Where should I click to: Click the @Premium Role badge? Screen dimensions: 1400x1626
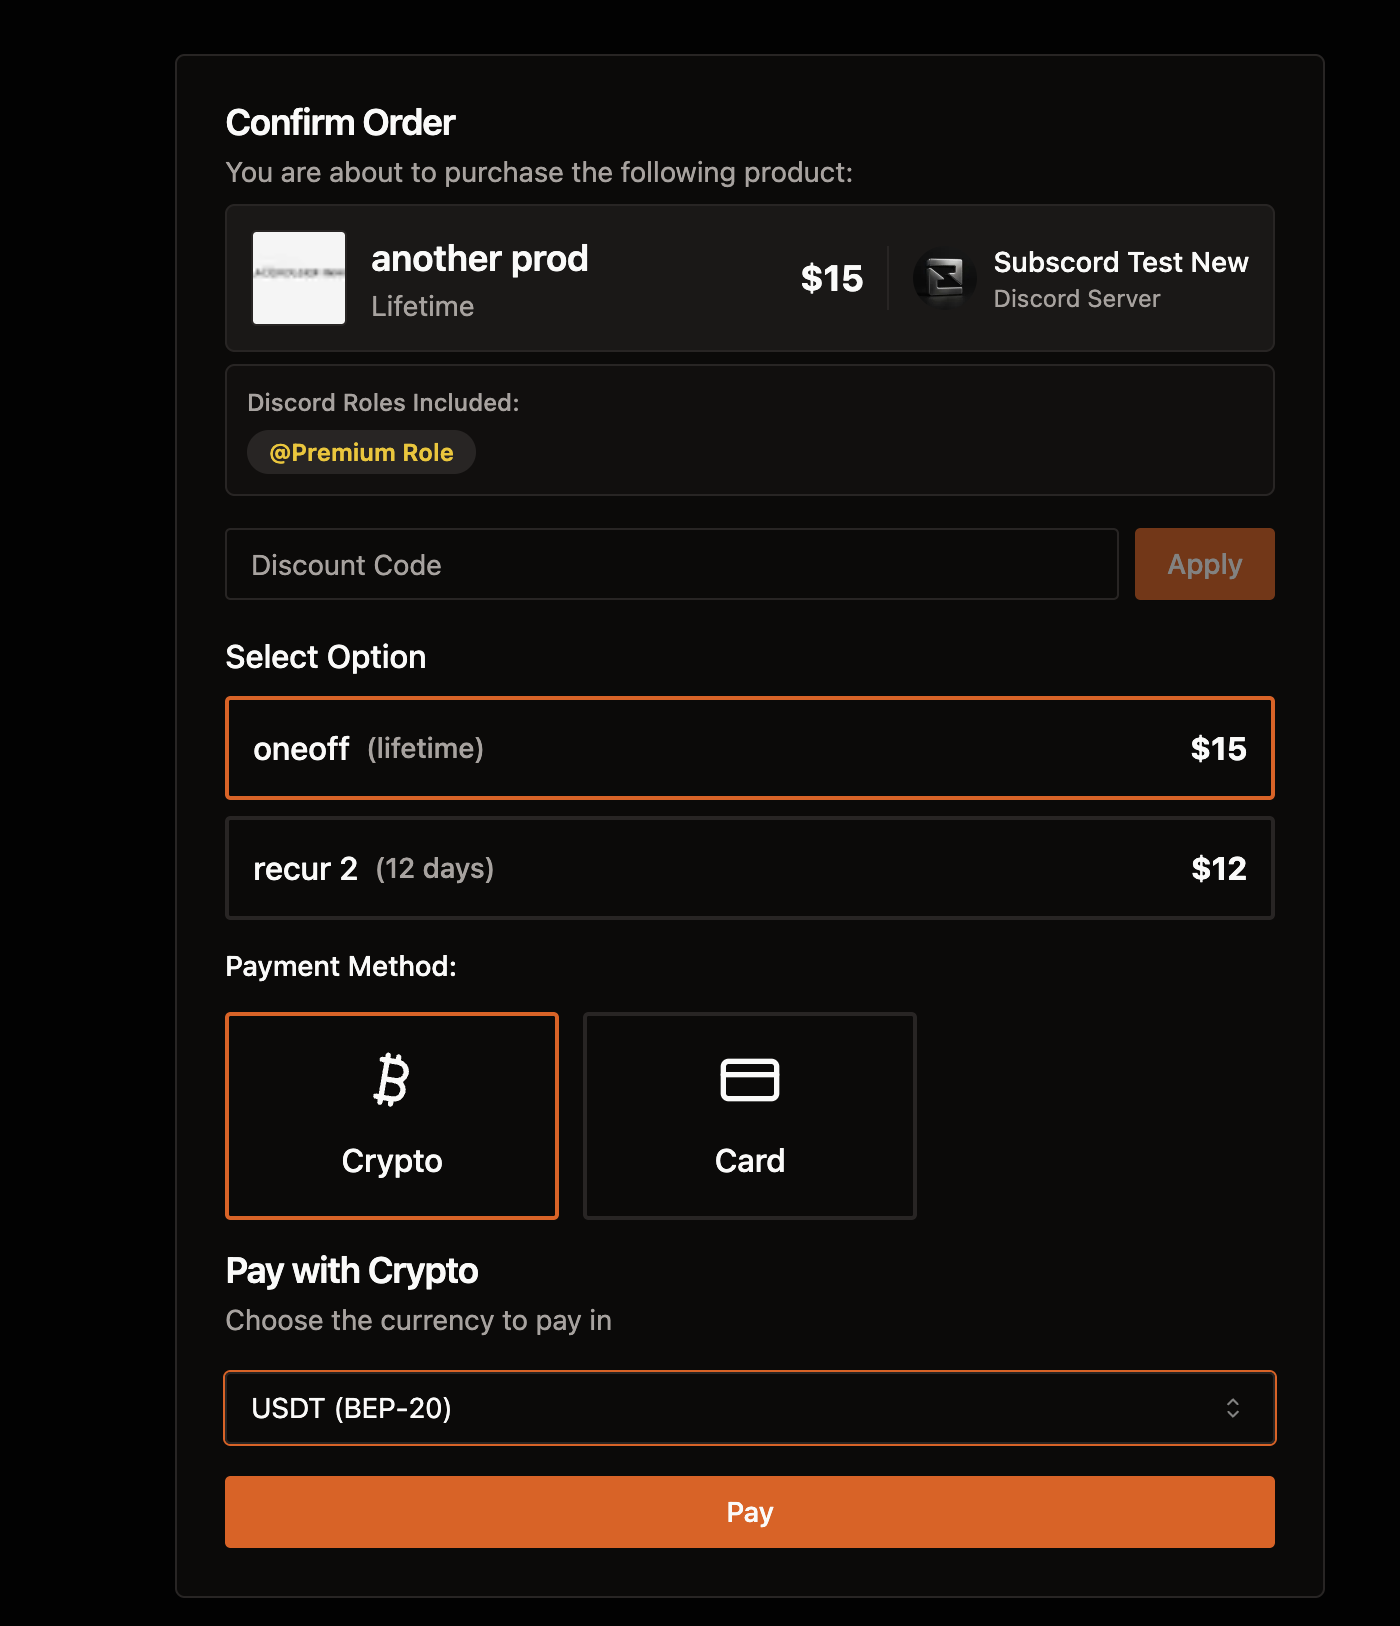pos(361,452)
